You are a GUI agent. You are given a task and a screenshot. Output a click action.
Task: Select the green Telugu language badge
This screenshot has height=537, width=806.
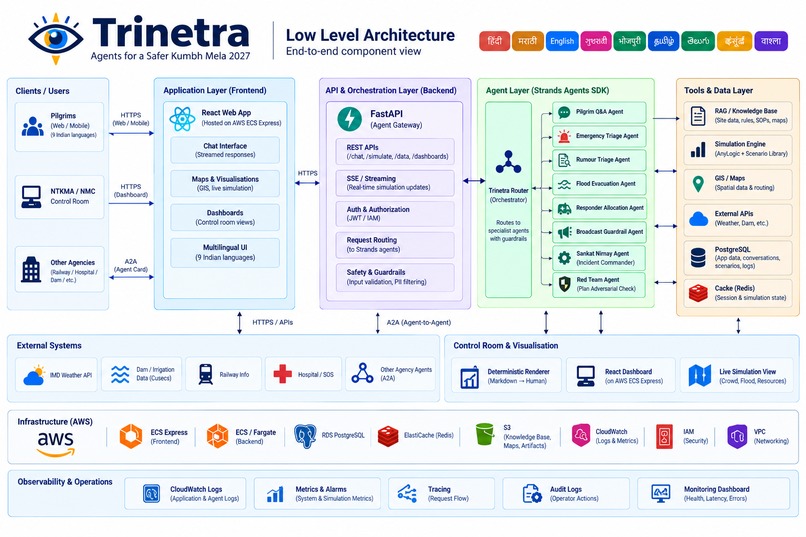point(698,41)
